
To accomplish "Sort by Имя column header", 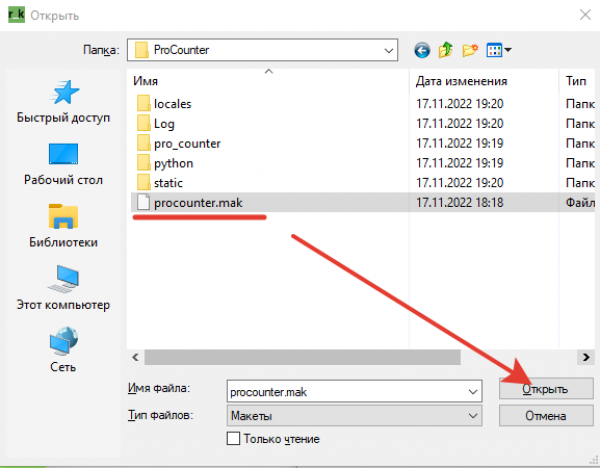I will coord(145,81).
